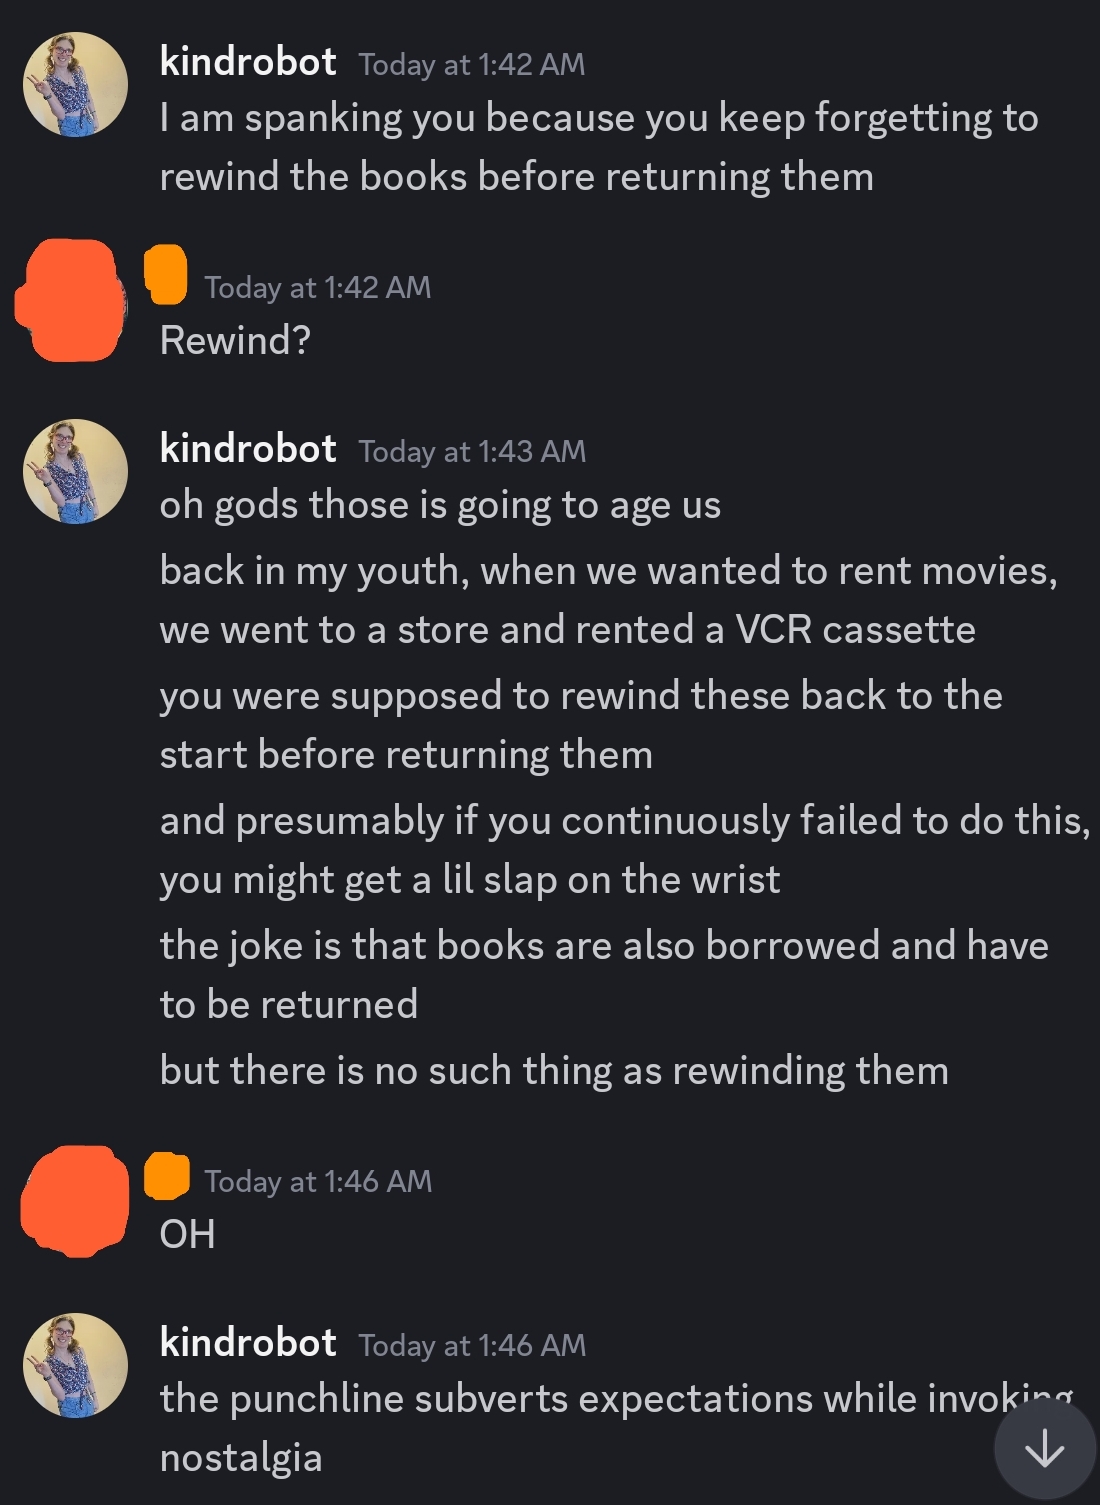Select the "oh gods those is going to age us" line
Image resolution: width=1100 pixels, height=1505 pixels.
point(440,506)
